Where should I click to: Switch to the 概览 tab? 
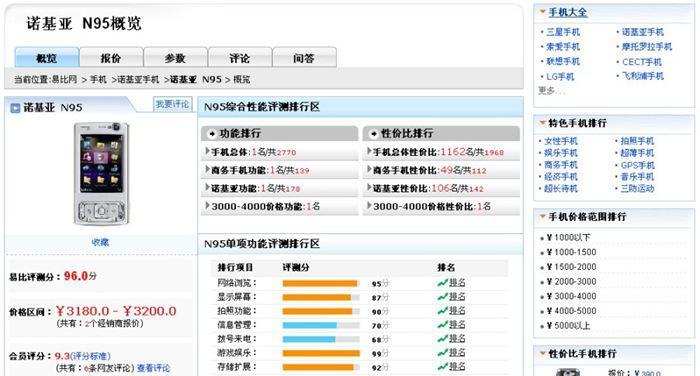click(47, 58)
